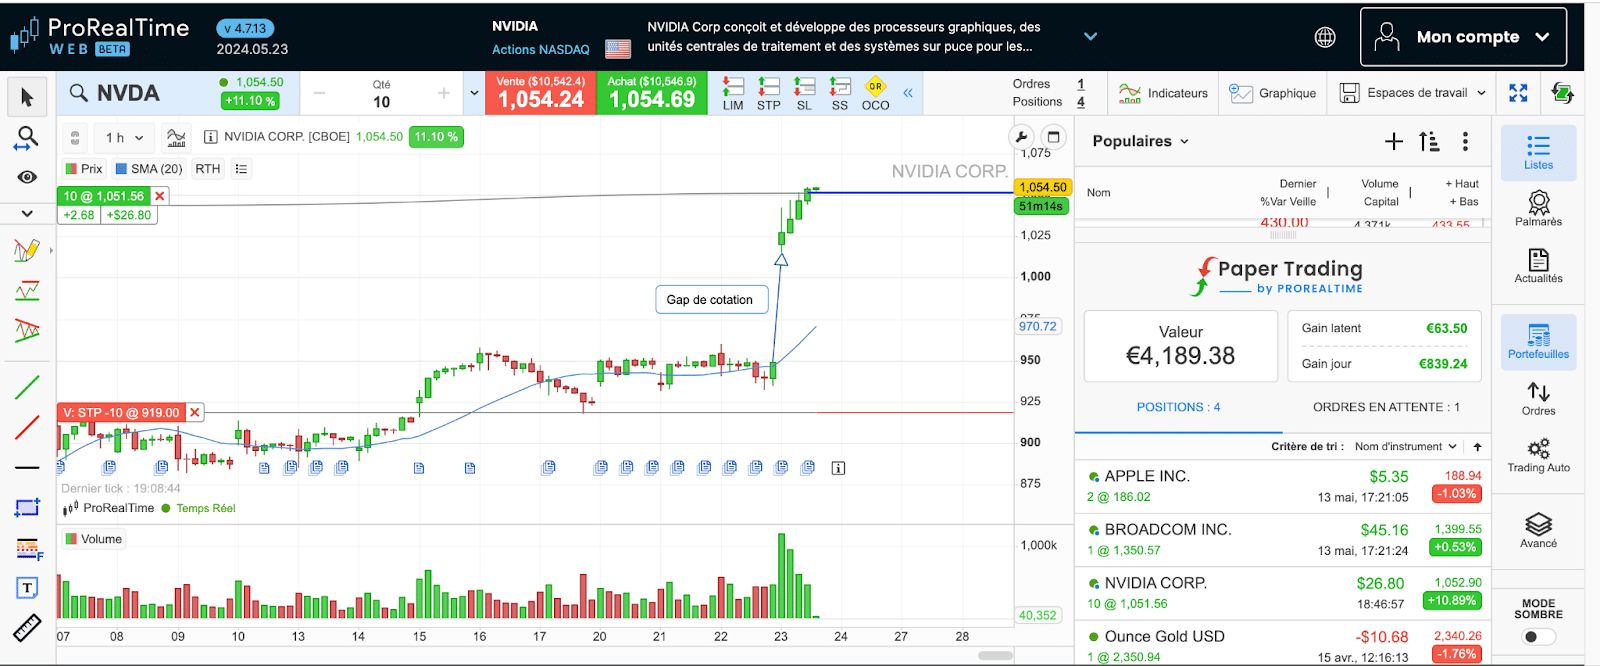1600x666 pixels.
Task: Select the LIM order type
Action: (733, 93)
